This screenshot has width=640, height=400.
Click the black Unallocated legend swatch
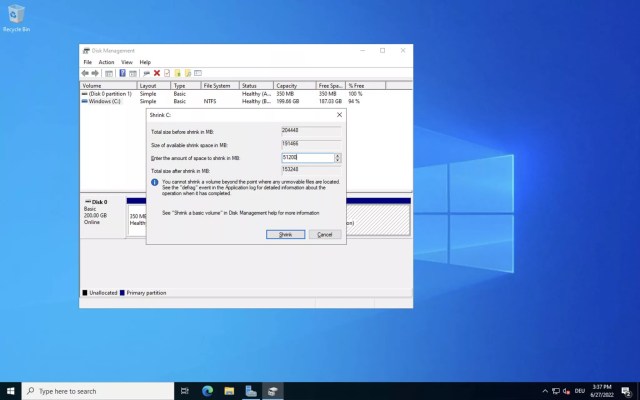(x=85, y=293)
